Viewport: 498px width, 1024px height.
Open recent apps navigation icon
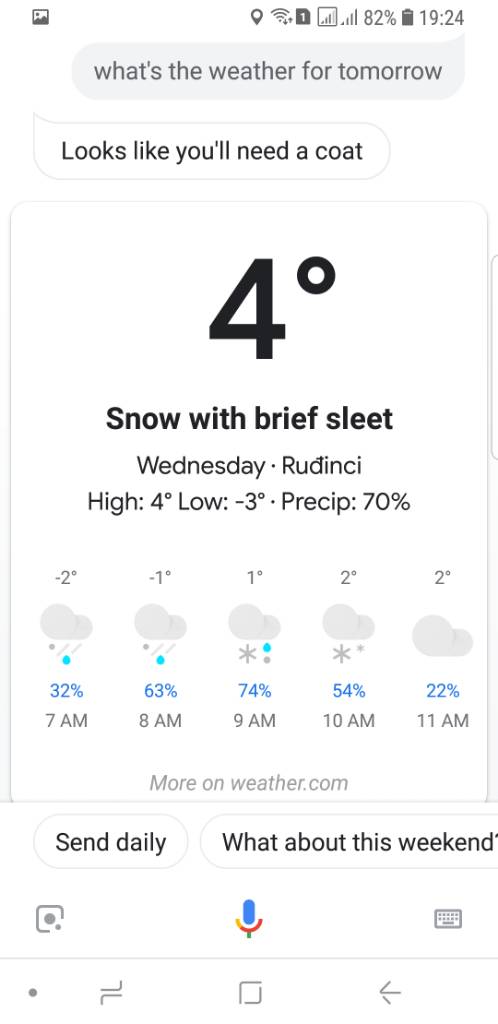(111, 993)
